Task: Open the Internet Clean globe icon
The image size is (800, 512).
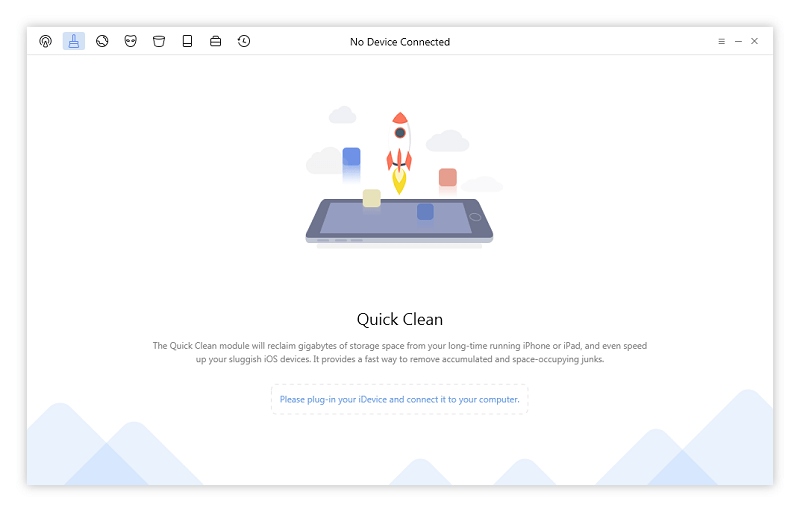Action: pyautogui.click(x=102, y=41)
